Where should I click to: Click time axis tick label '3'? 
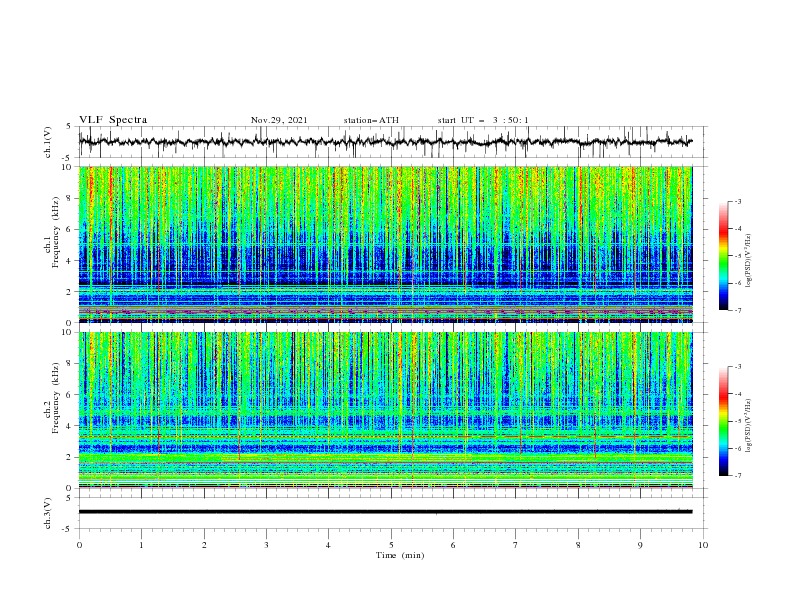[x=266, y=545]
